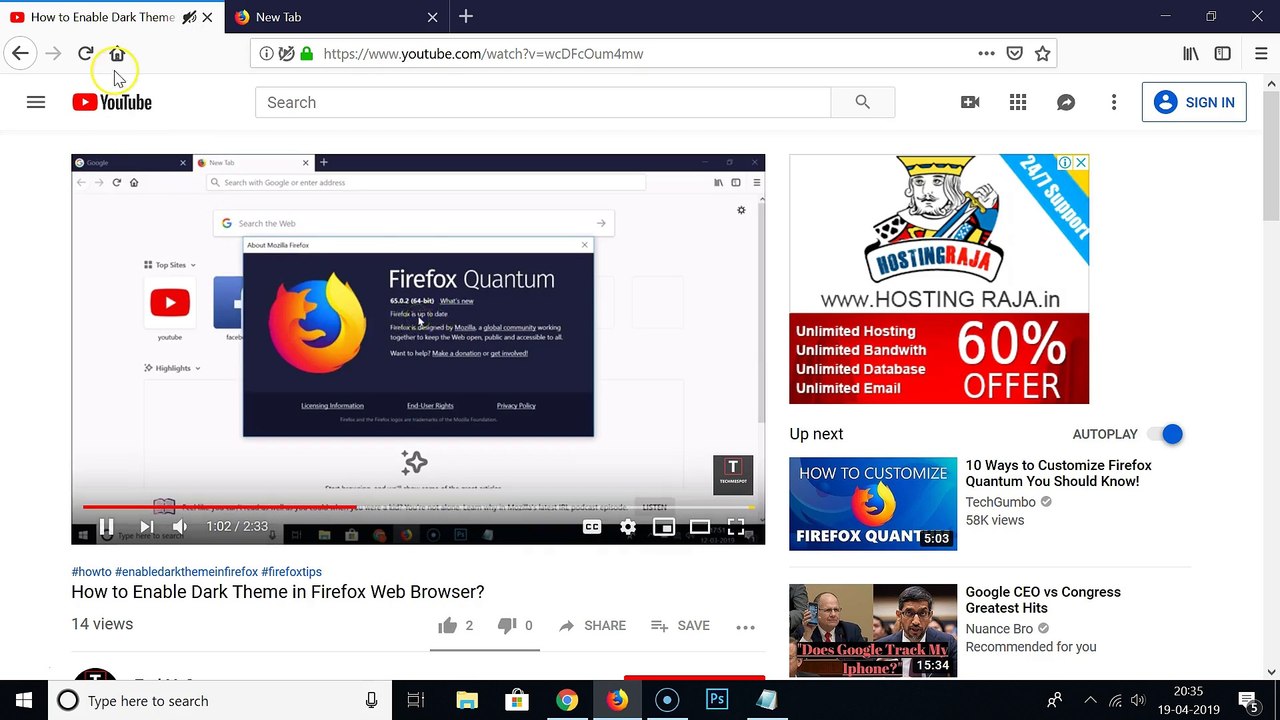
Task: Reload the current page
Action: point(86,54)
